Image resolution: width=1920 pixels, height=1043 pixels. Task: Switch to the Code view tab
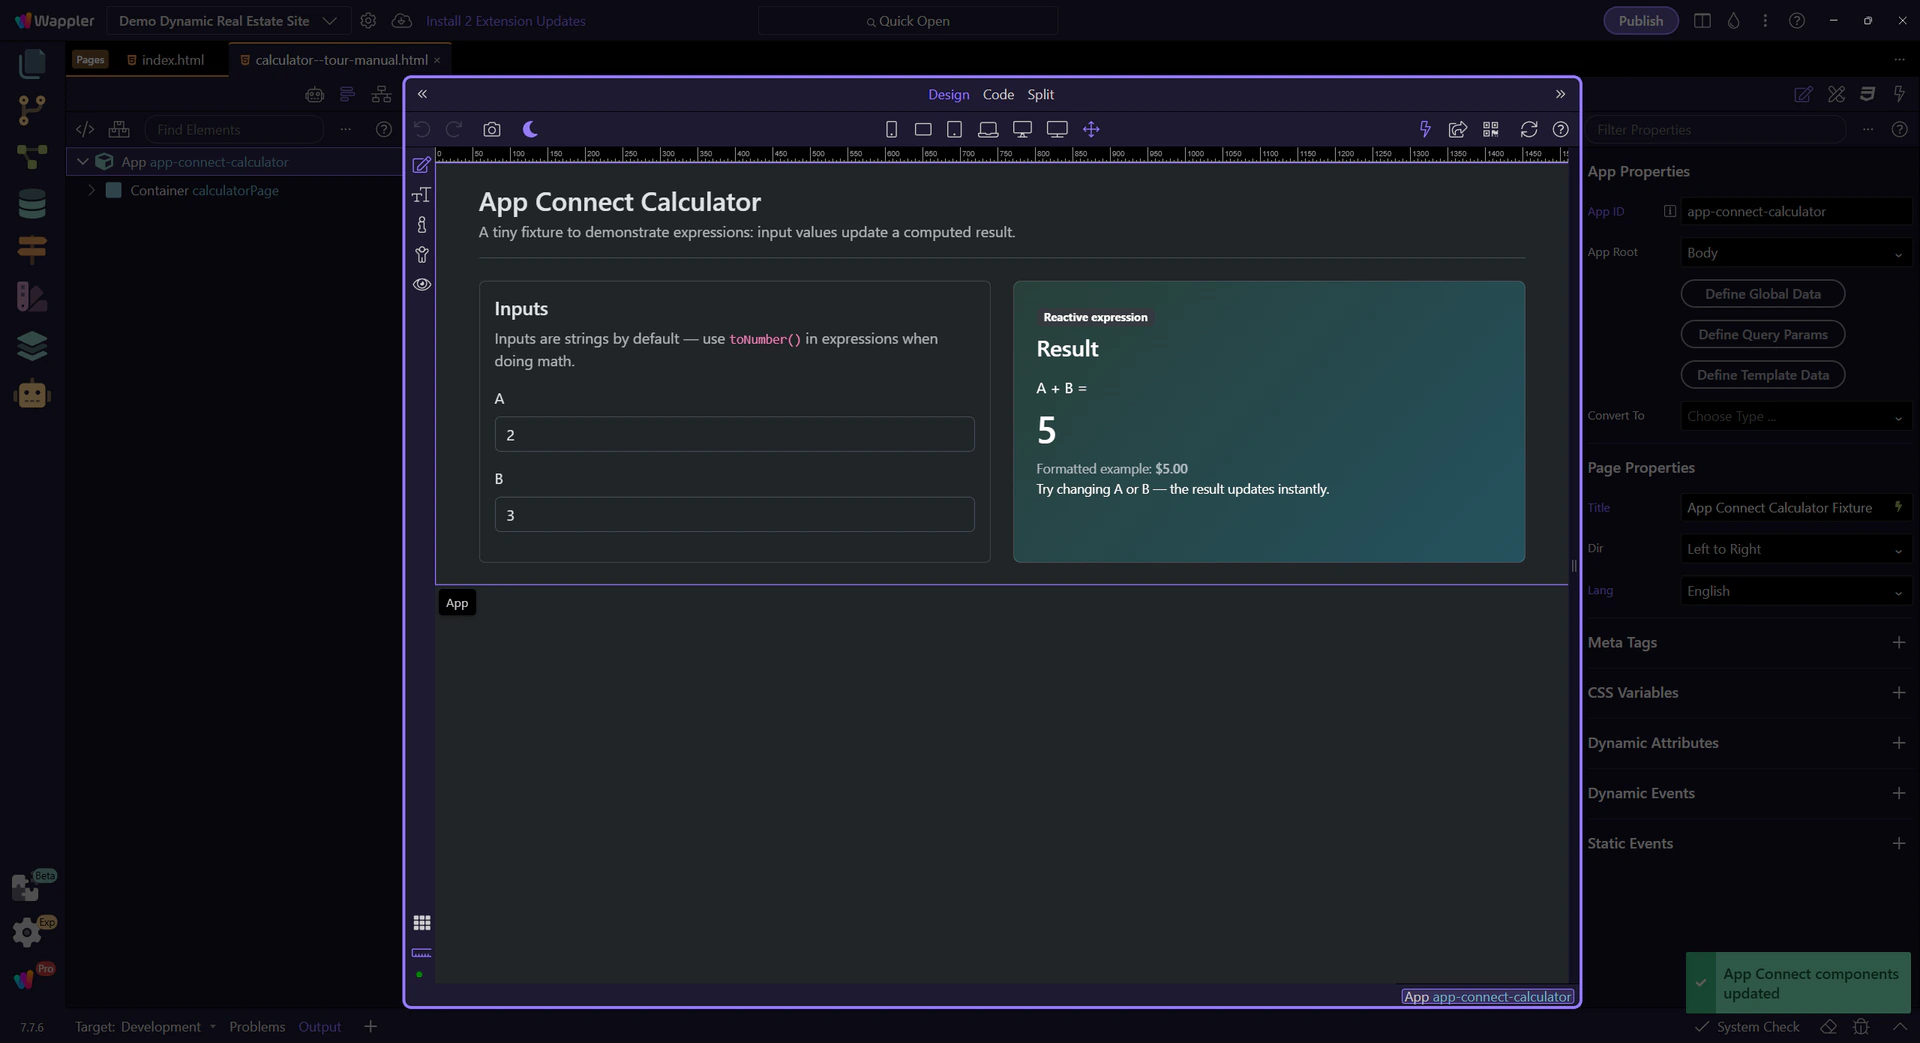(997, 95)
